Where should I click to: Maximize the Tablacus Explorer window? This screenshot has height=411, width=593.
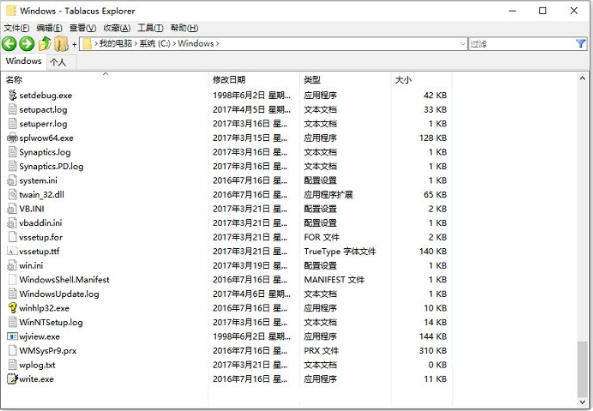(x=542, y=11)
